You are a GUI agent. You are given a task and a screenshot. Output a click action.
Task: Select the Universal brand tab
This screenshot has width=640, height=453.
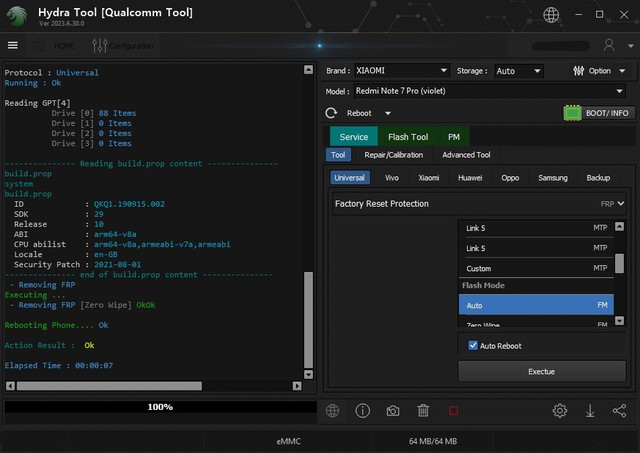click(349, 178)
